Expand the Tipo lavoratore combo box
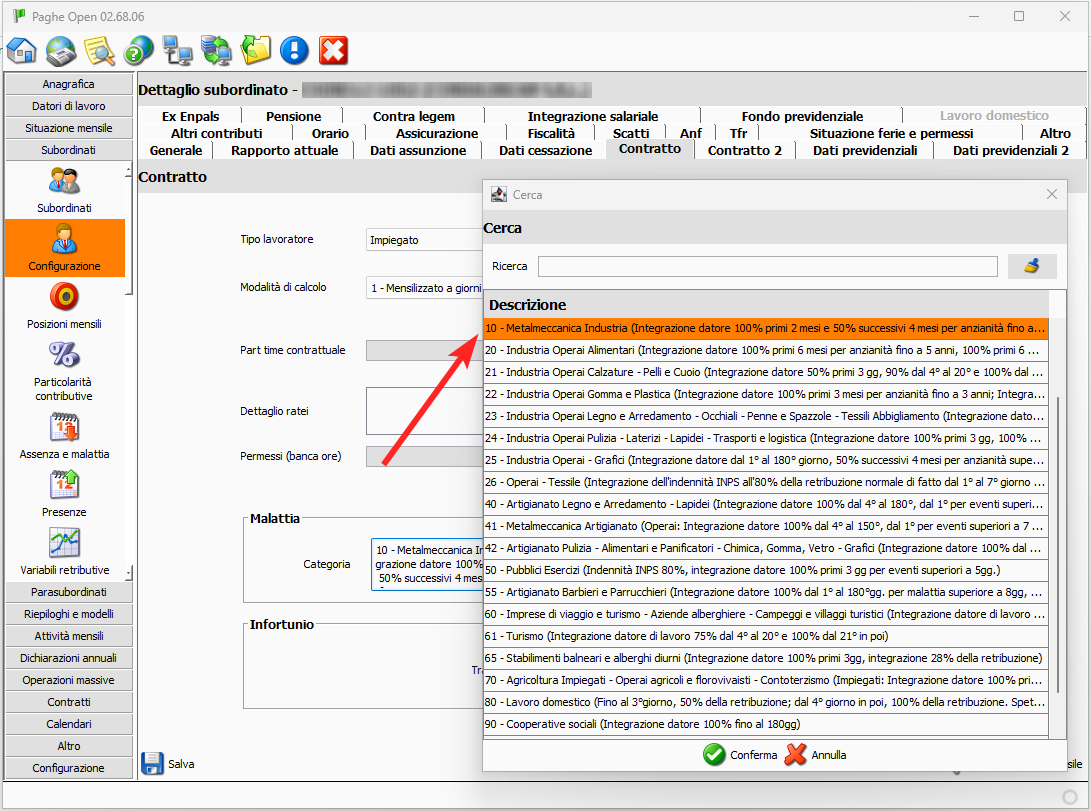 (425, 240)
